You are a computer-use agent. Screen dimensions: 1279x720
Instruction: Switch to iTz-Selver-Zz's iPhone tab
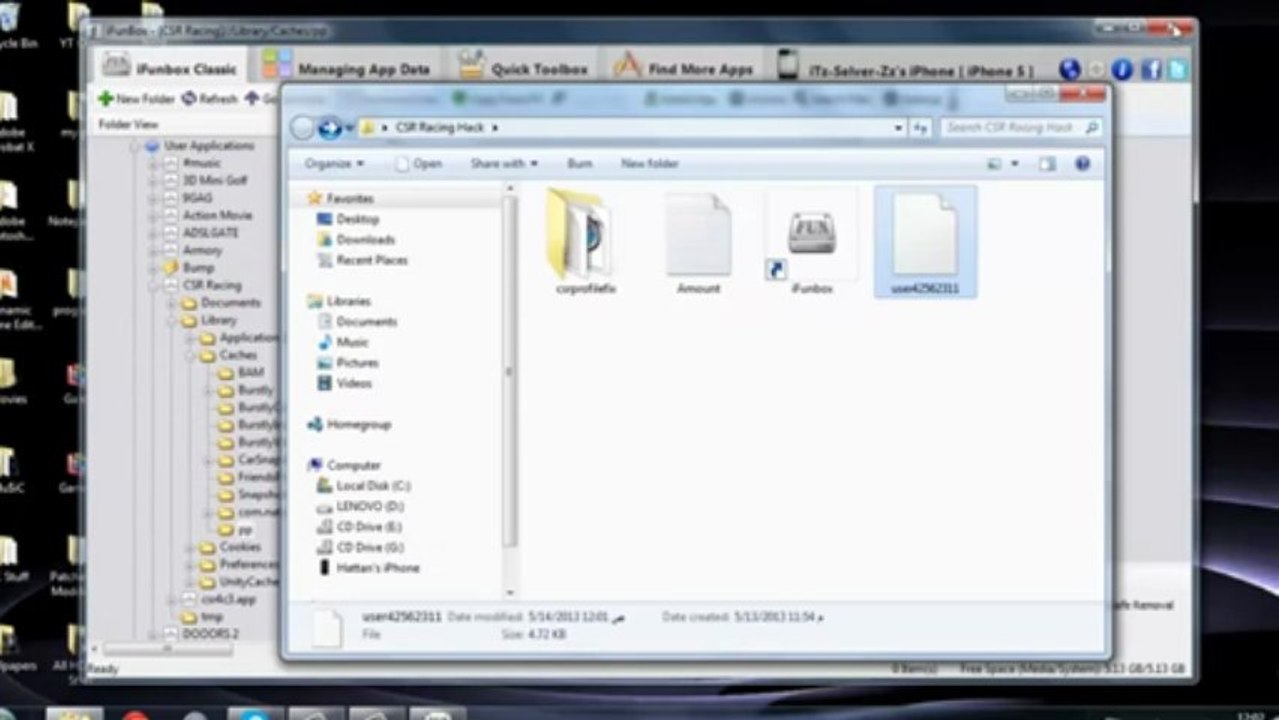(x=905, y=68)
